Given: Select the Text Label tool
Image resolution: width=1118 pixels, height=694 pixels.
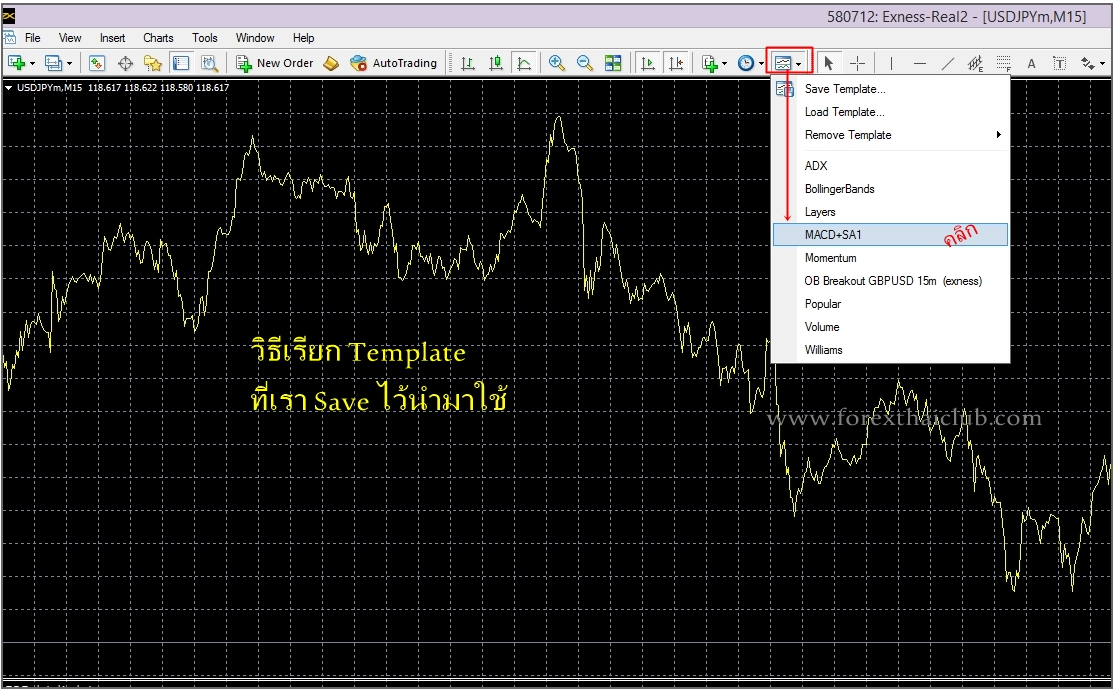Looking at the screenshot, I should tap(1060, 63).
